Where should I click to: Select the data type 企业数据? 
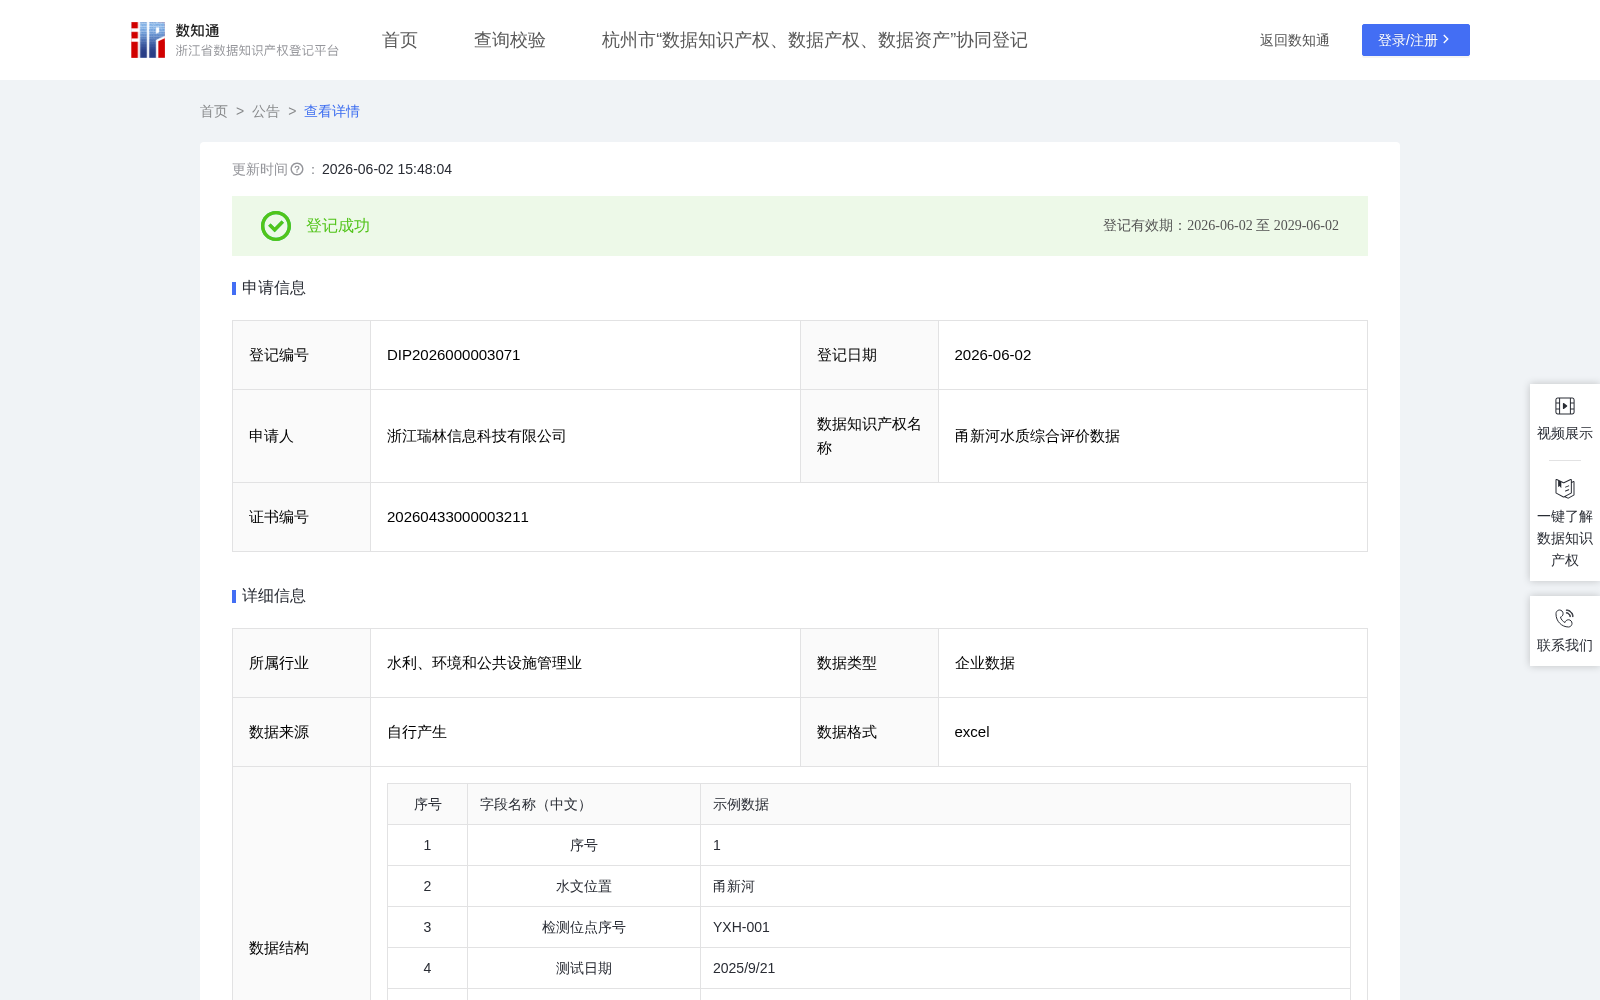click(x=985, y=663)
